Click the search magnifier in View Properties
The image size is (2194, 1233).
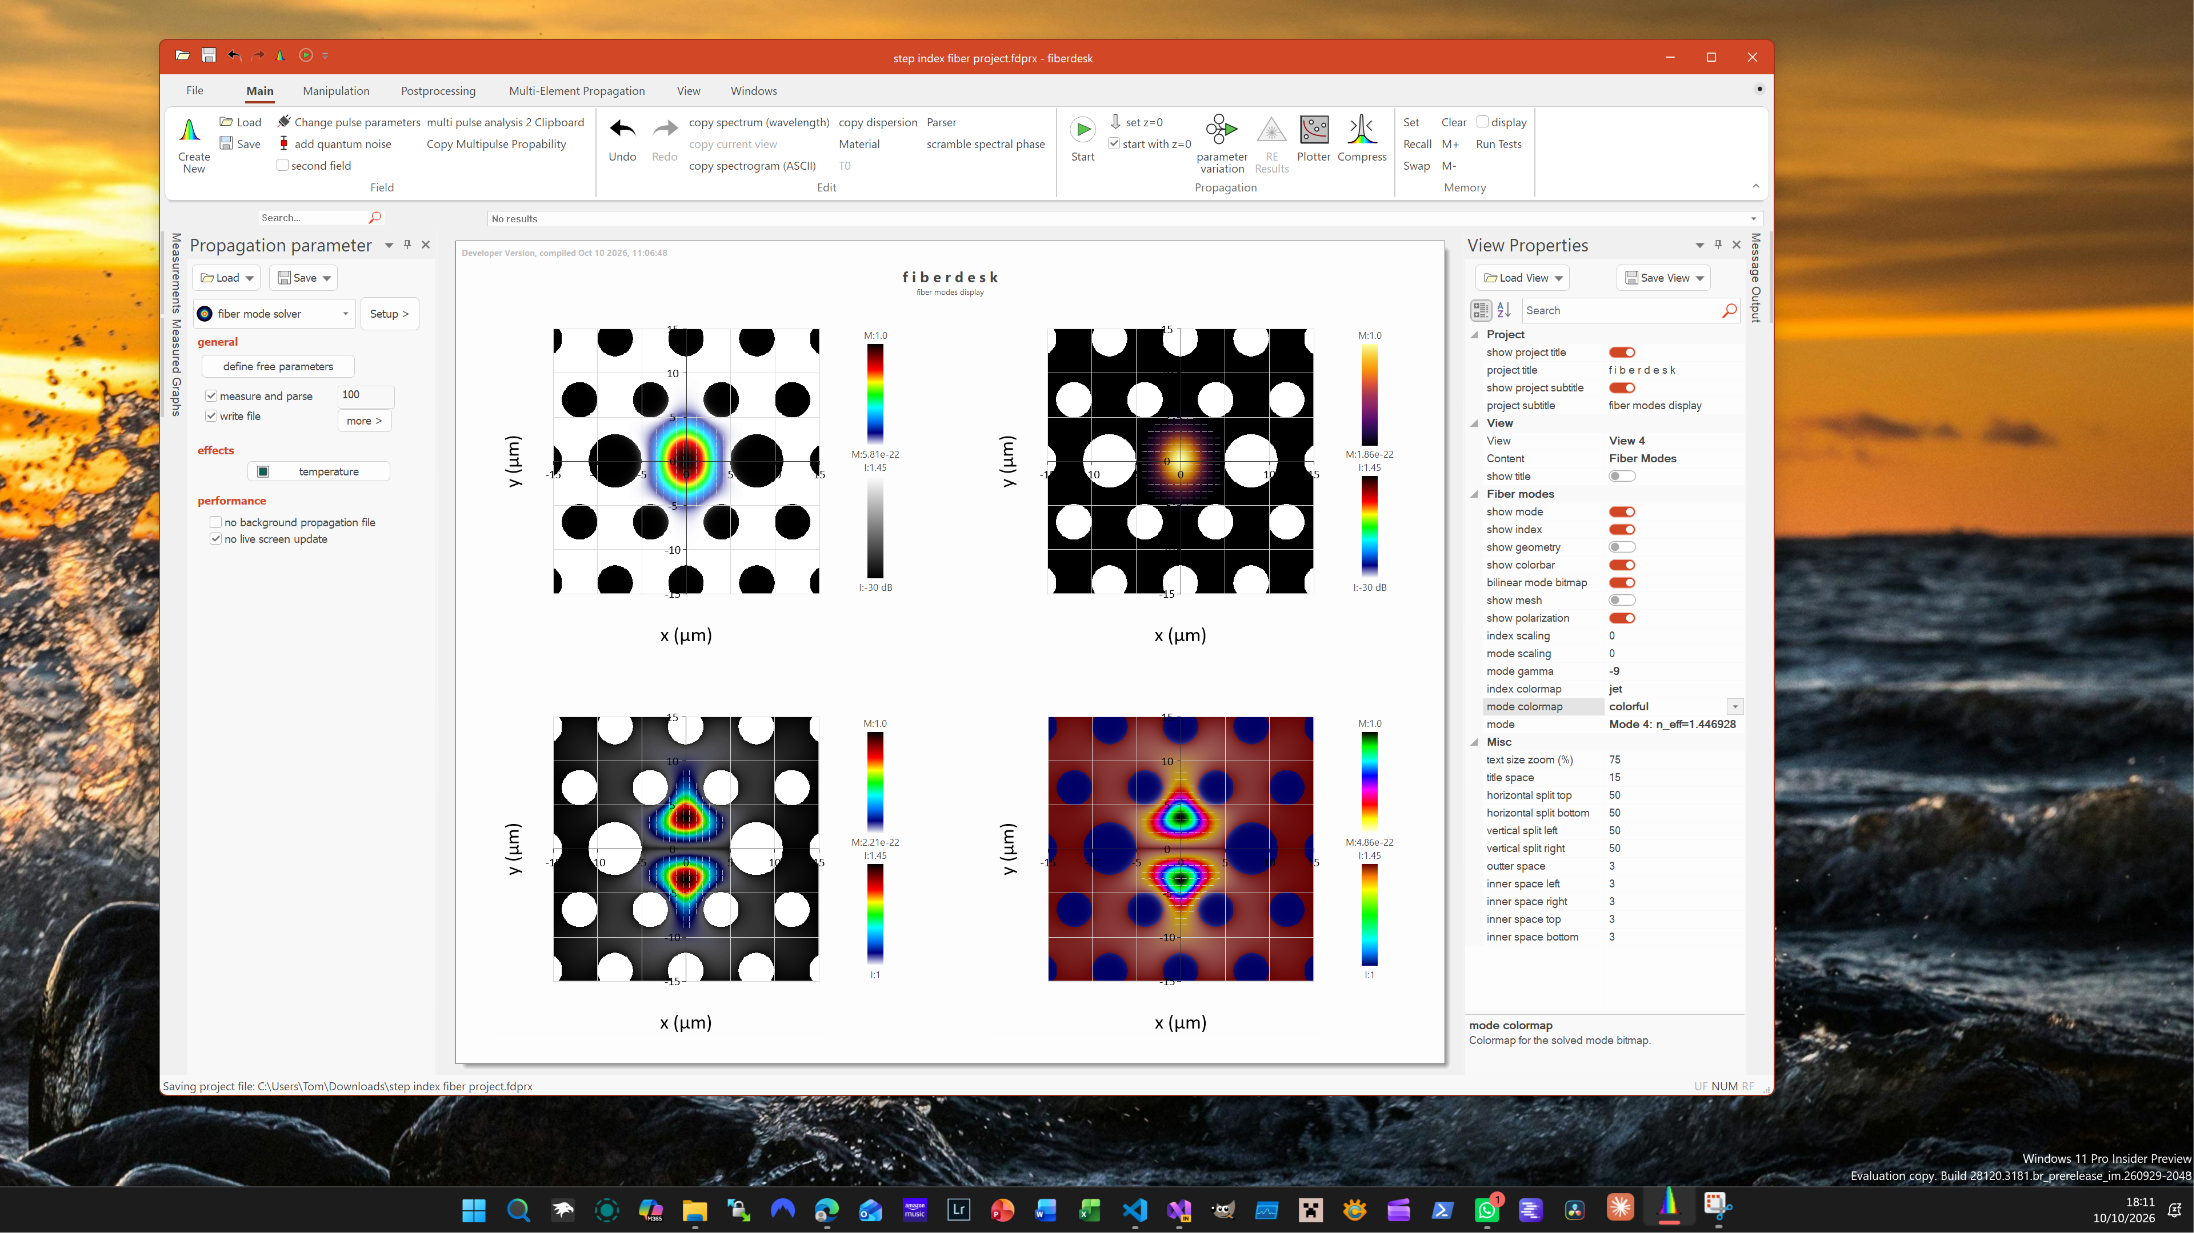click(x=1729, y=311)
